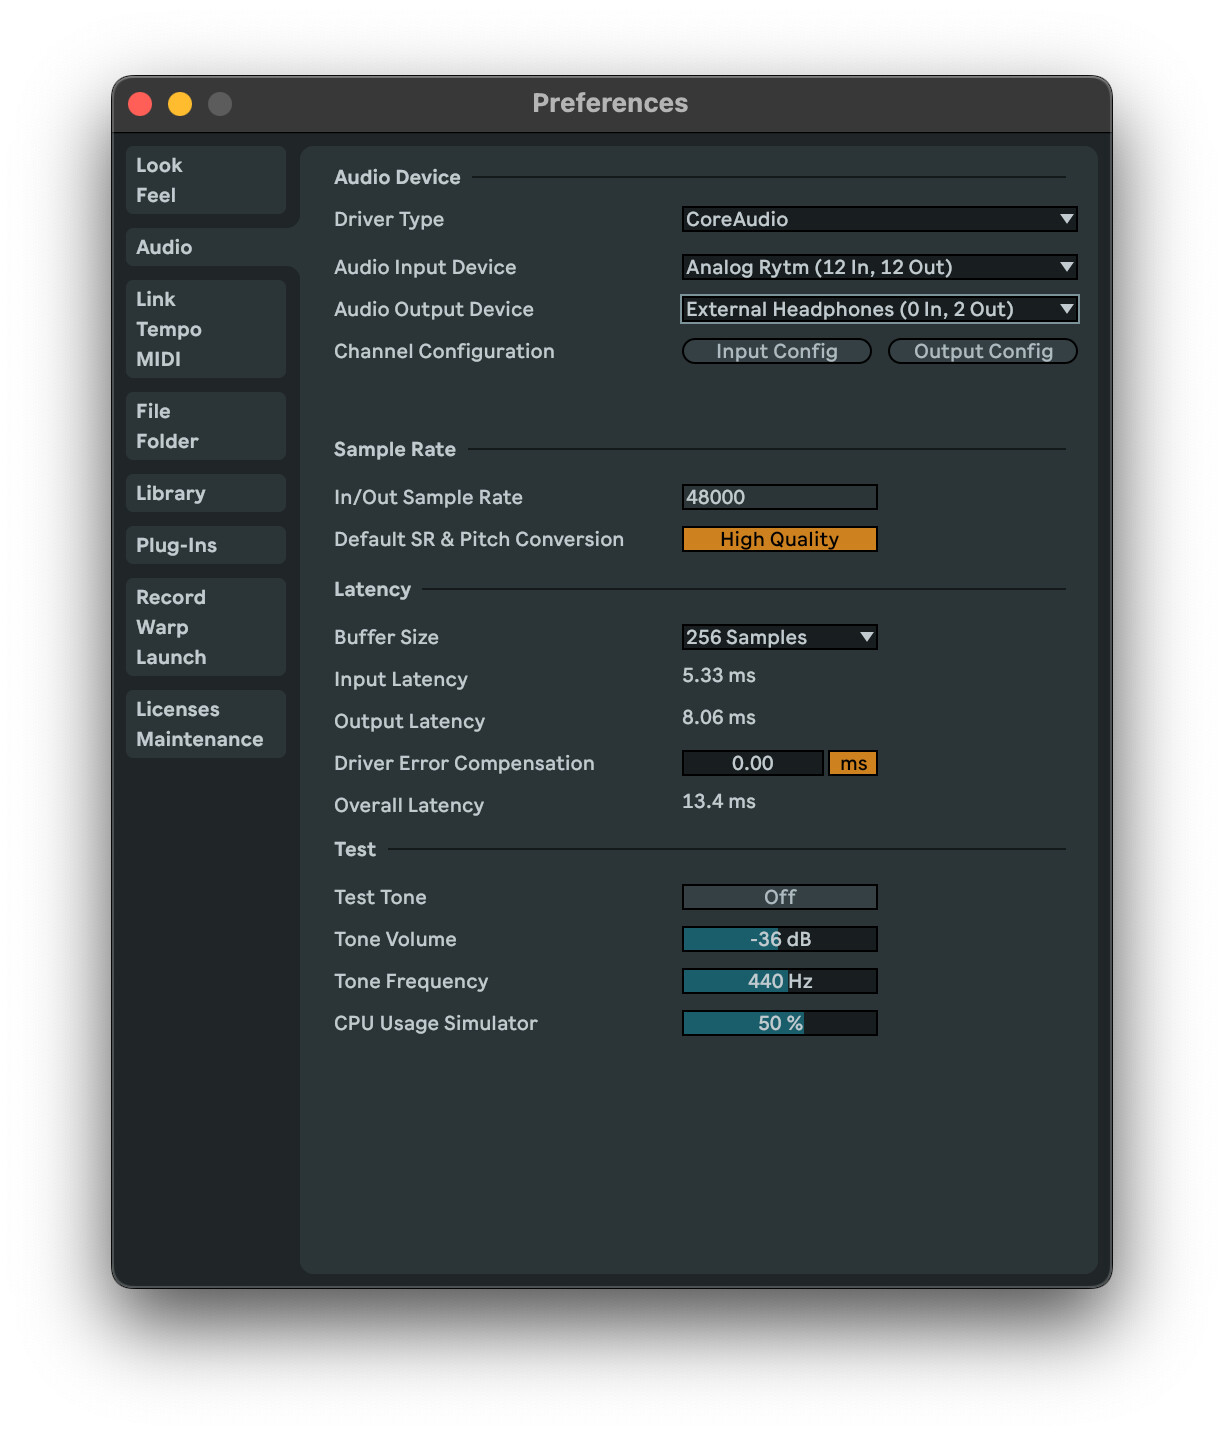Click the Output Config button

click(x=982, y=351)
